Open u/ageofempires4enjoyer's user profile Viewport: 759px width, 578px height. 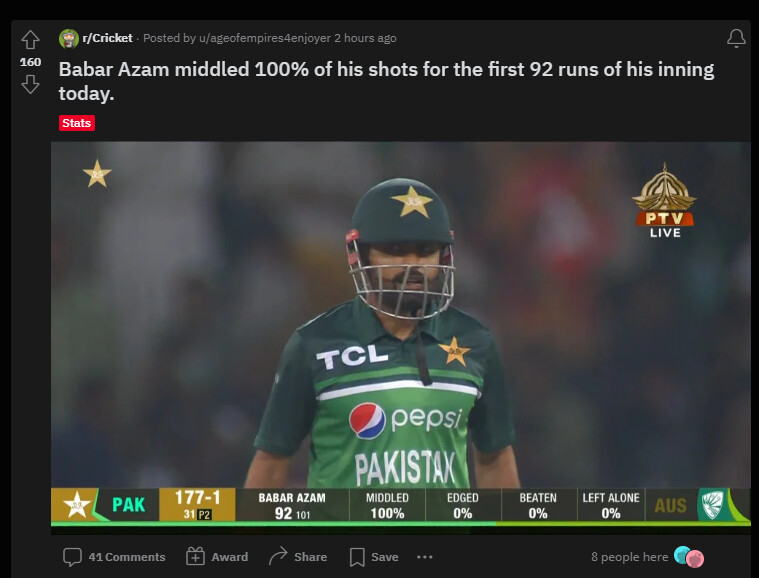pyautogui.click(x=265, y=38)
